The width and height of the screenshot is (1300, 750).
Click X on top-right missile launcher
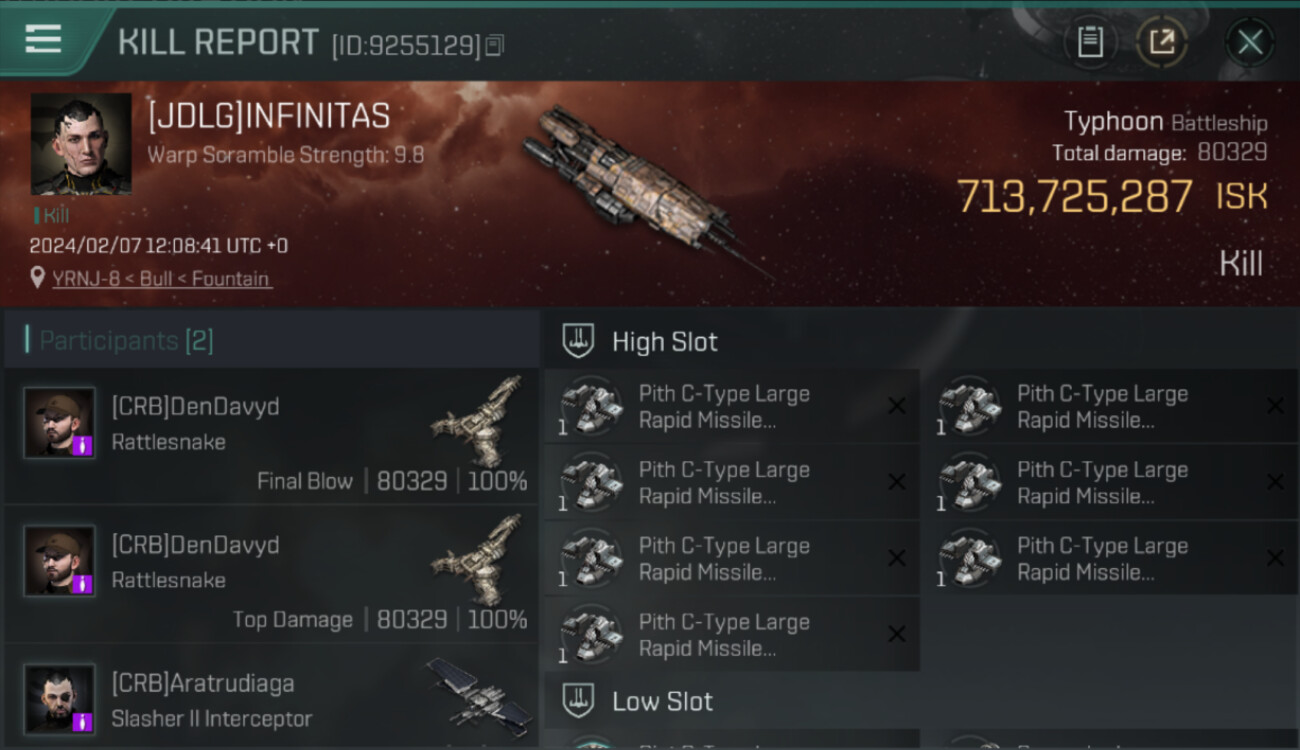(x=1275, y=406)
